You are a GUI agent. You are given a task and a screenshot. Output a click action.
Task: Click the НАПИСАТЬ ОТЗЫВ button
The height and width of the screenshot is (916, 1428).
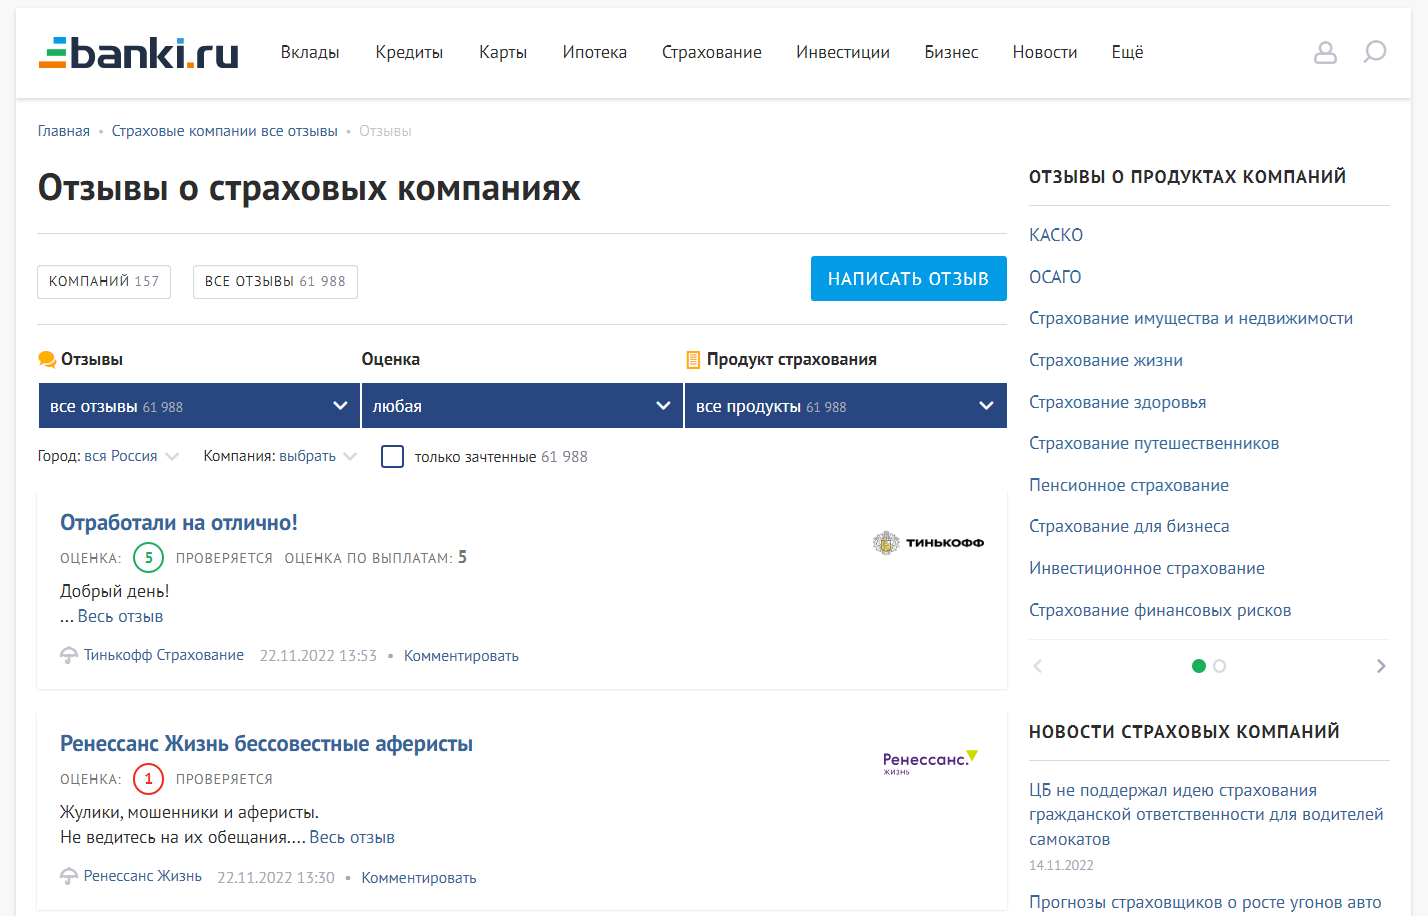click(909, 279)
